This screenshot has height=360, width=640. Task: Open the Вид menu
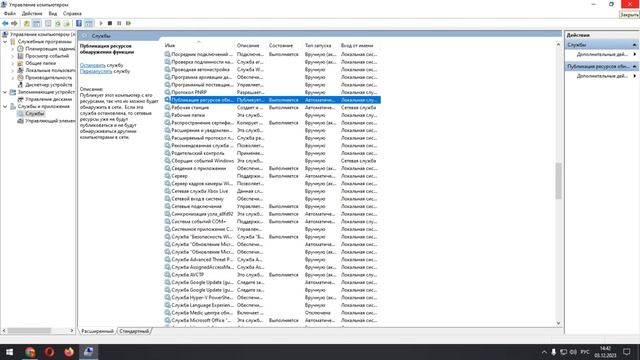pos(53,13)
